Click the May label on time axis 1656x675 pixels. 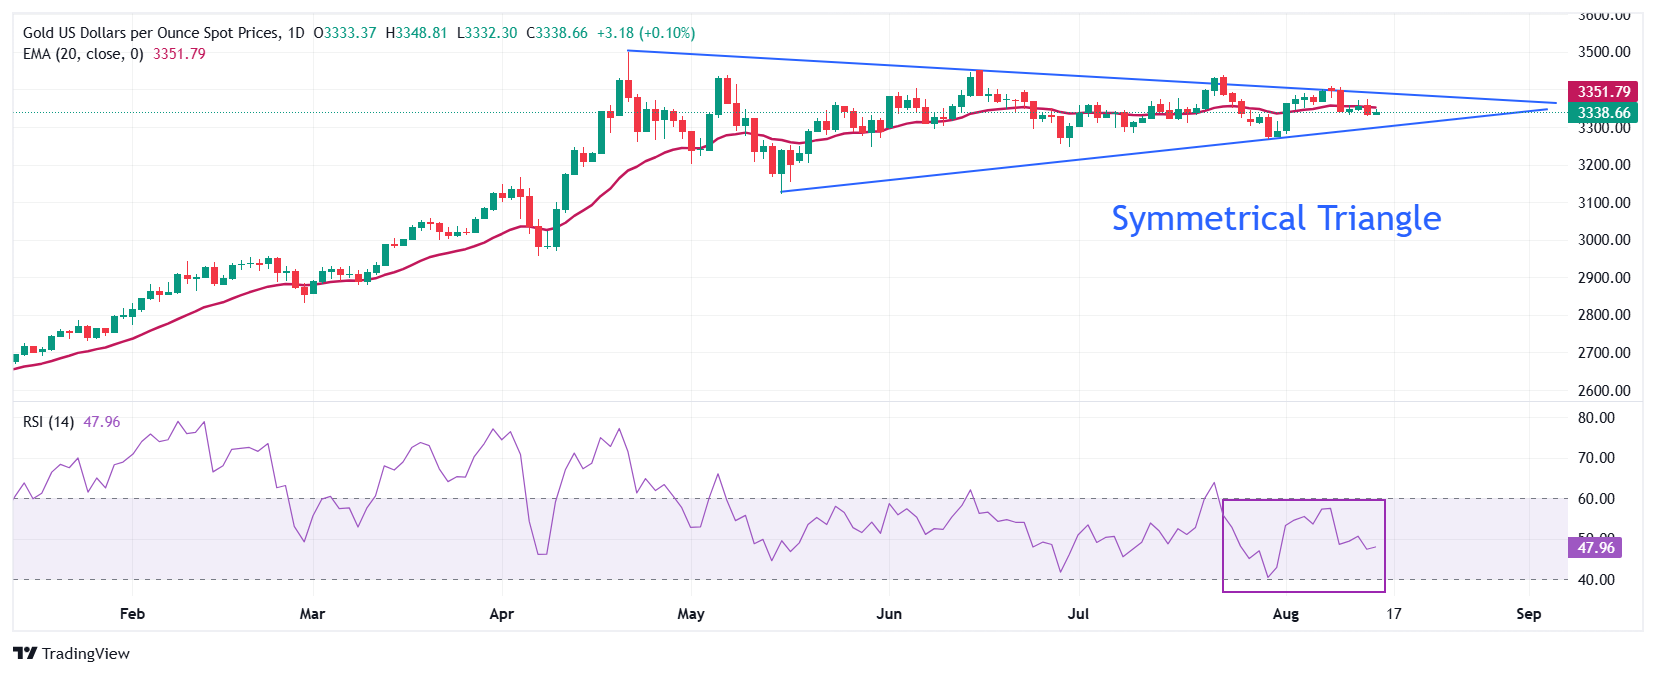(691, 614)
